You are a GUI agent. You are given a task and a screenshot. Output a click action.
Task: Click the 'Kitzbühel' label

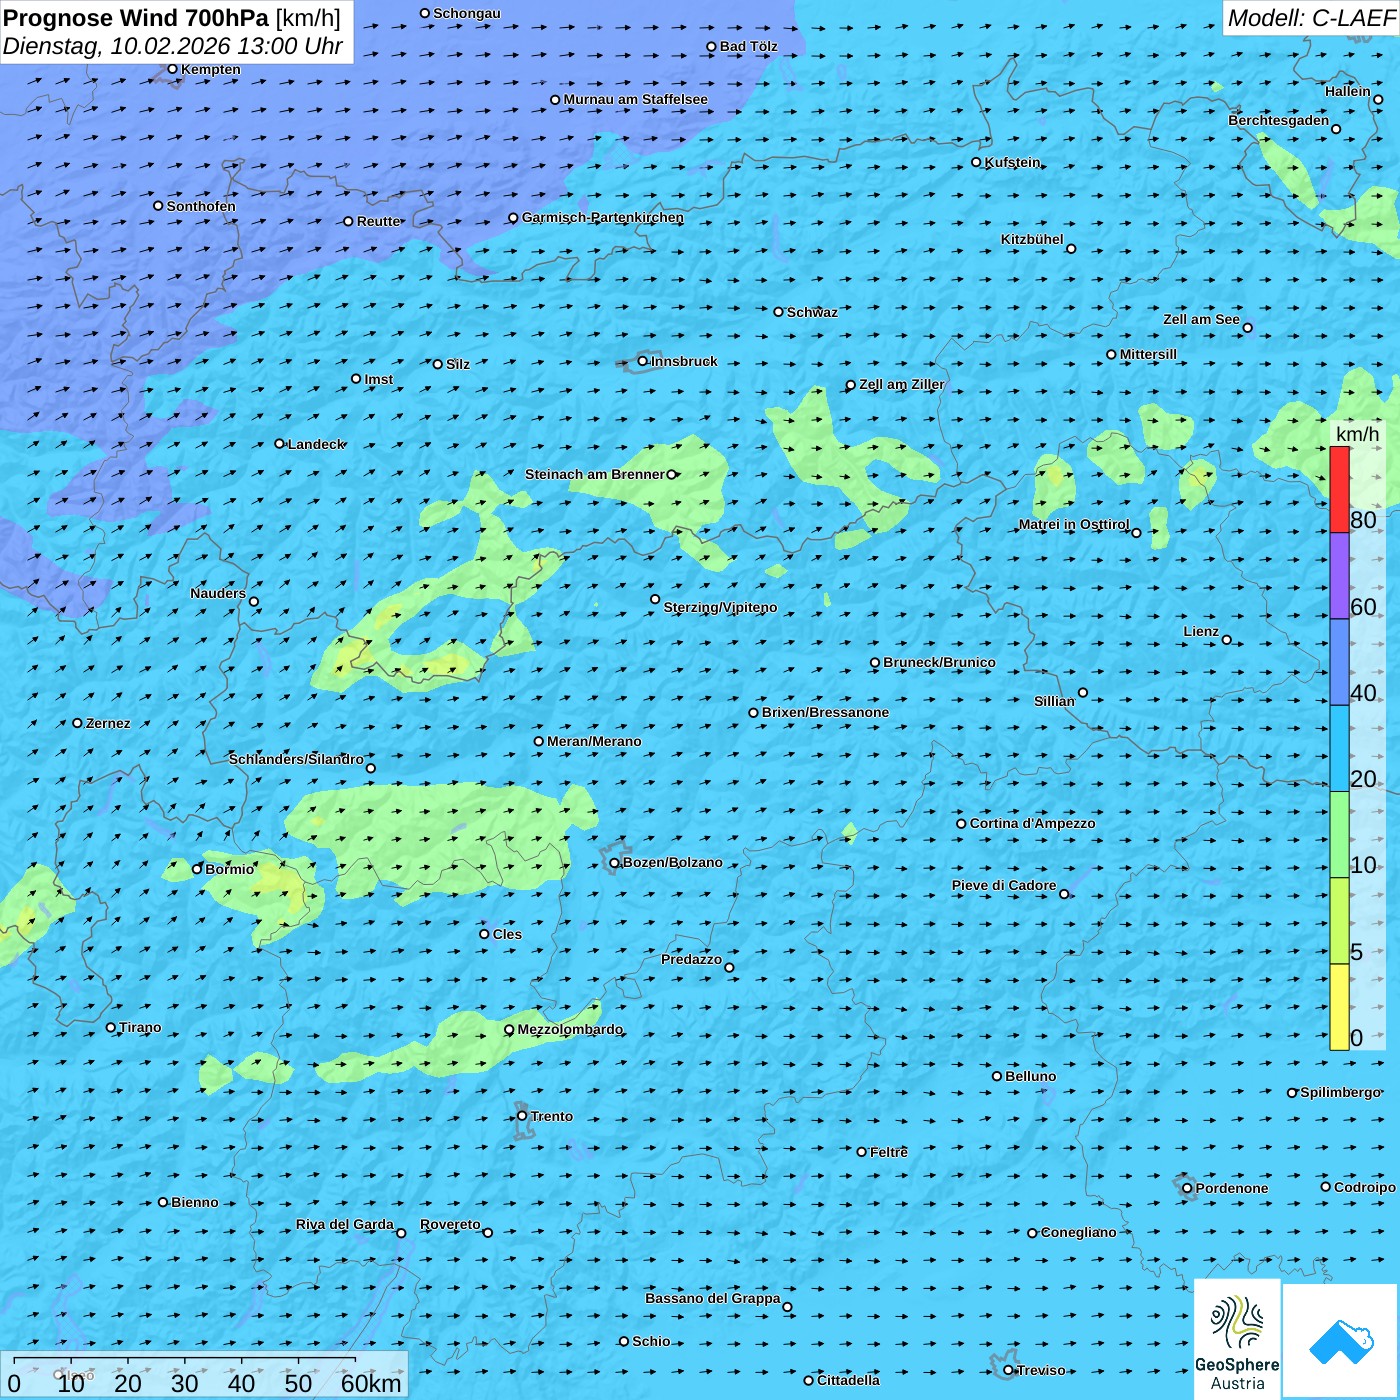click(x=1032, y=239)
